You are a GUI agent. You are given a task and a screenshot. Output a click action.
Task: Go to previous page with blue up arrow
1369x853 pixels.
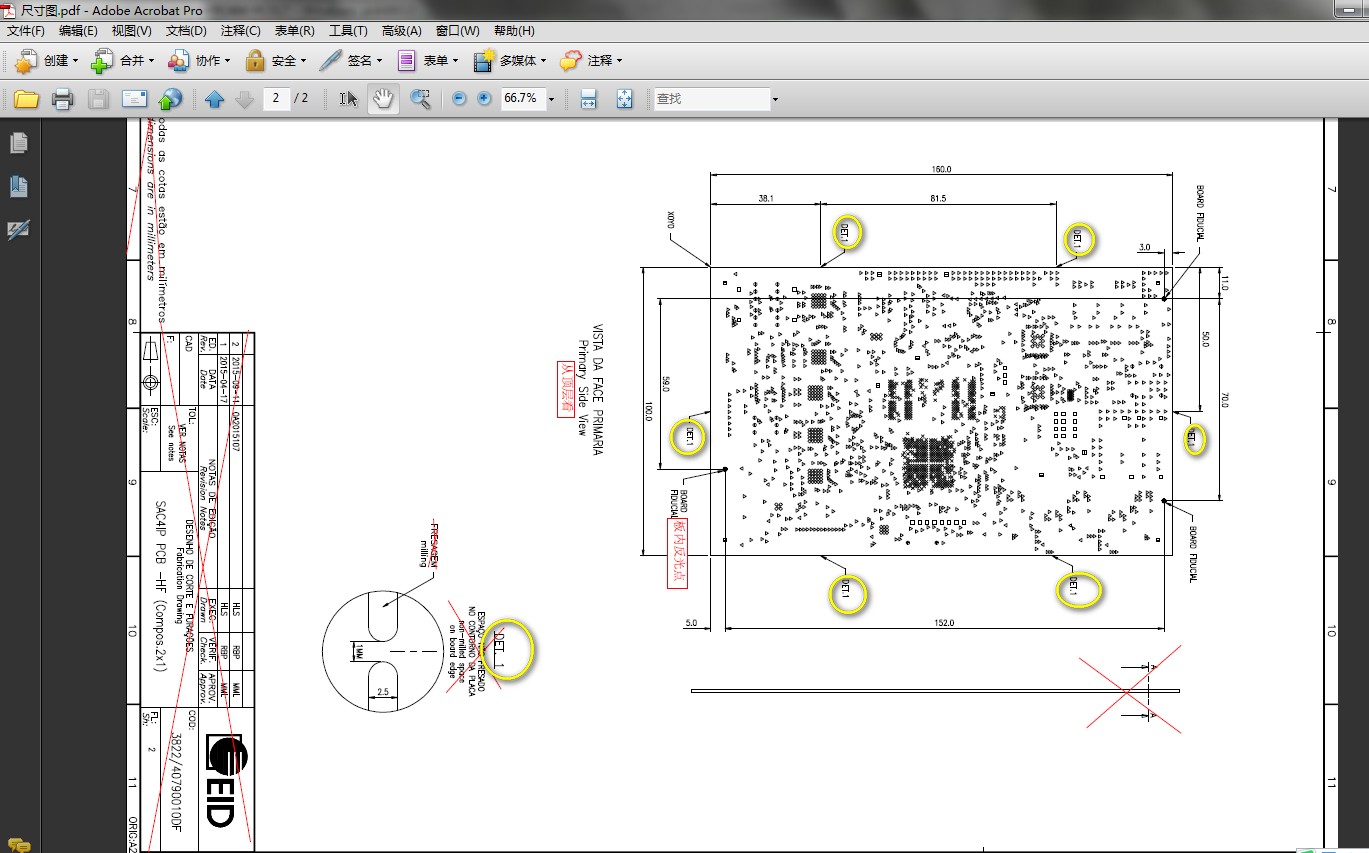(x=214, y=99)
